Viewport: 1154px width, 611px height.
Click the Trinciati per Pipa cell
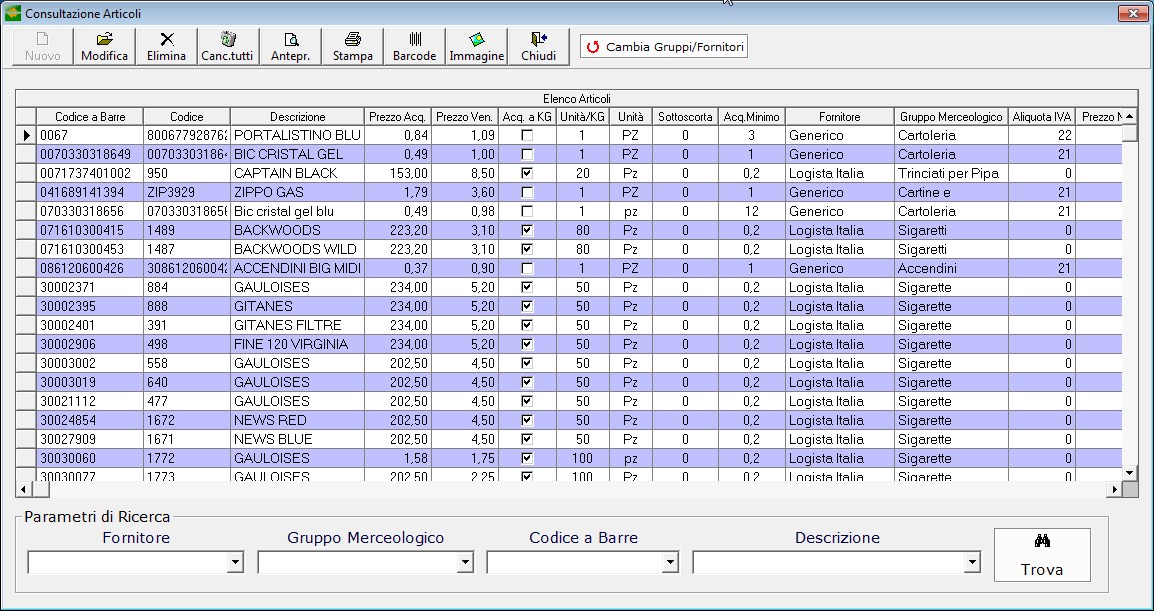(951, 173)
